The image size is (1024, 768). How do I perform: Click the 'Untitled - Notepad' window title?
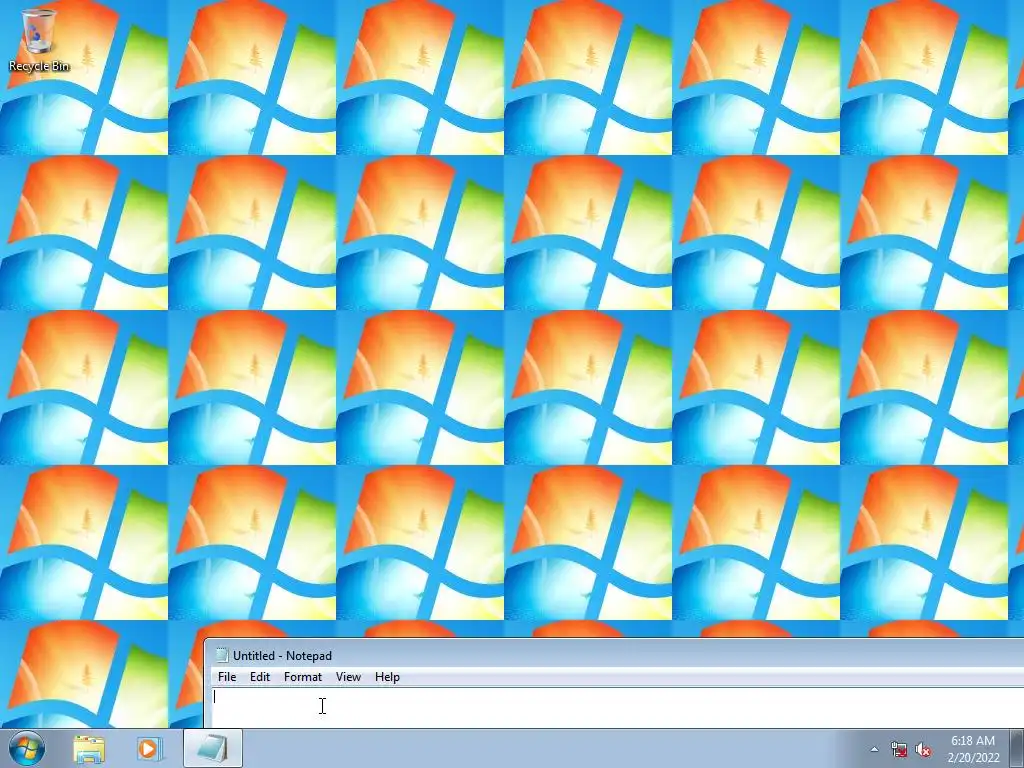point(282,656)
